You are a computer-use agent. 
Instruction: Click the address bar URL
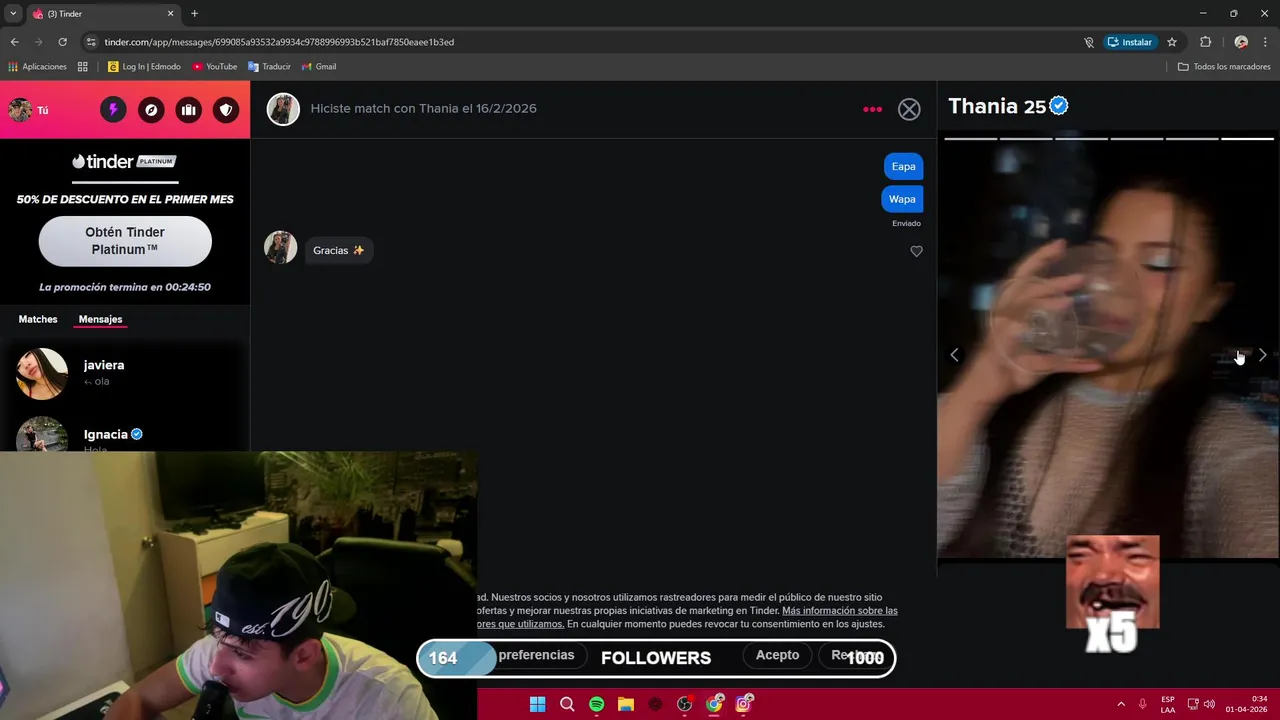[x=279, y=42]
